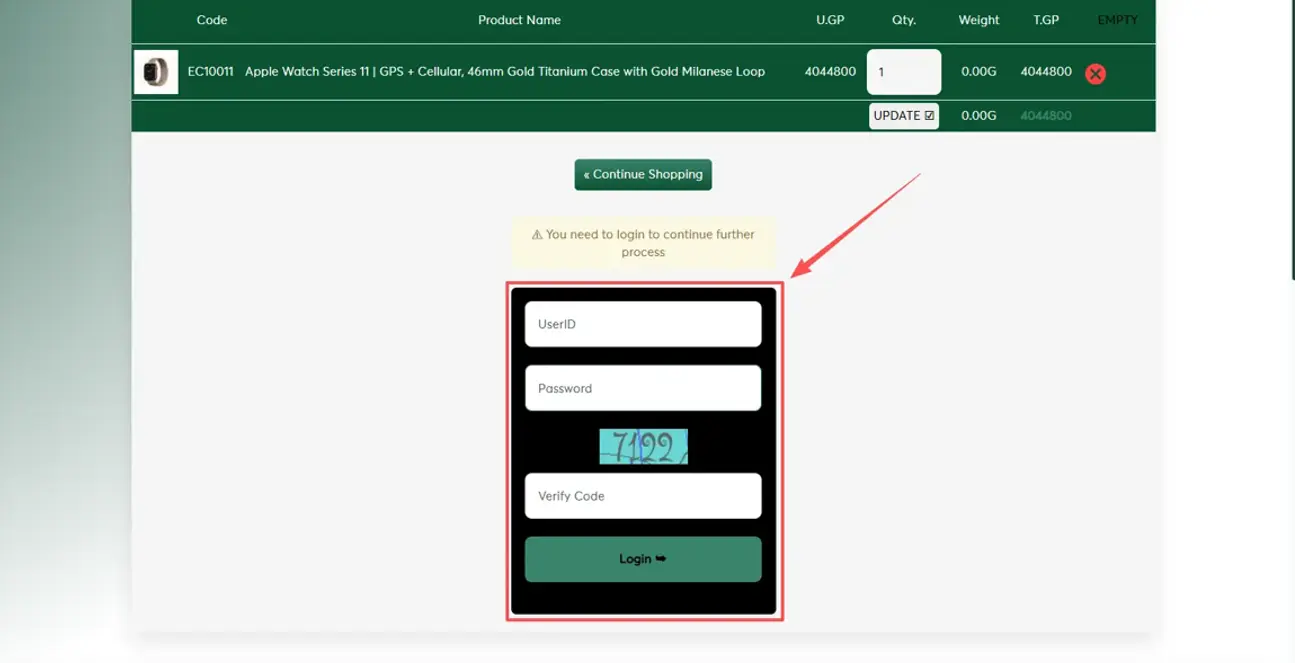Screen dimensions: 1295x663
Task: Click the Code column header
Action: (x=212, y=20)
